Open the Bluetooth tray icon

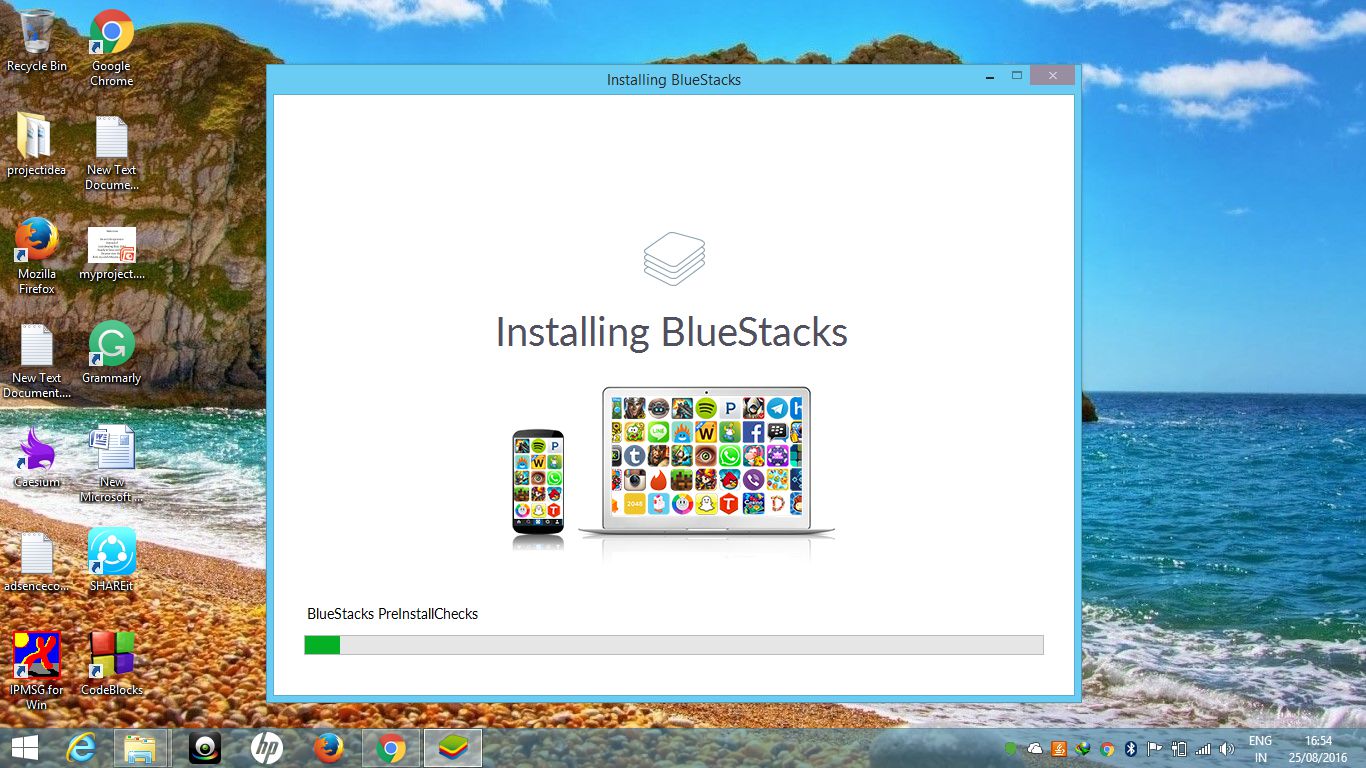(1131, 748)
